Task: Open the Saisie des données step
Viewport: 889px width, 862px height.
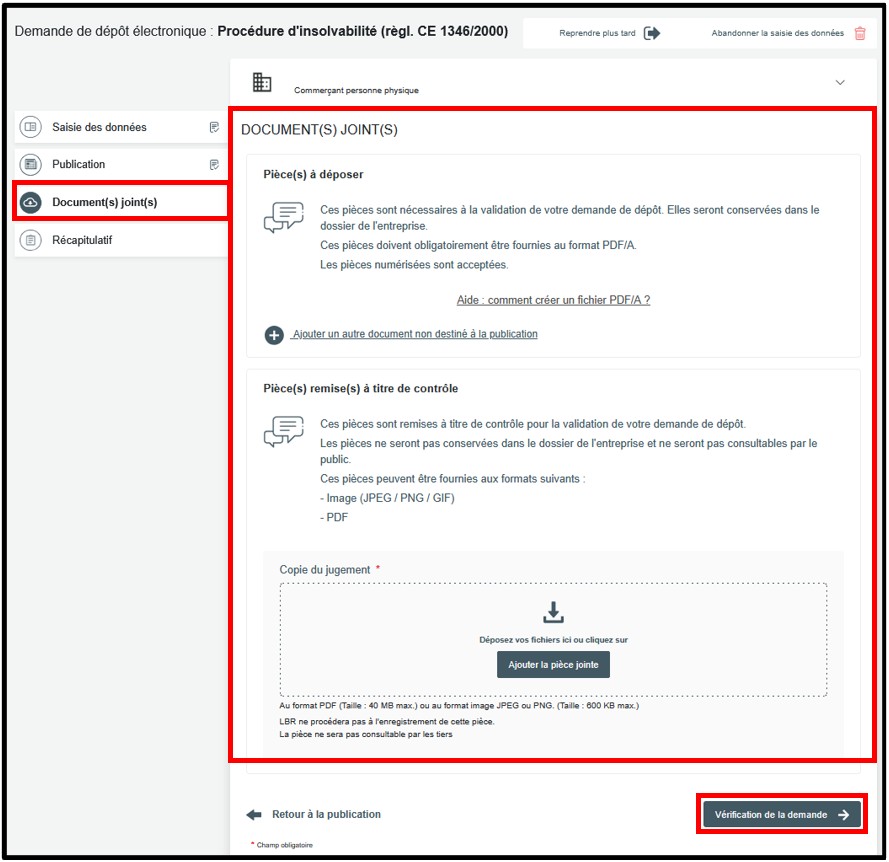Action: tap(99, 127)
